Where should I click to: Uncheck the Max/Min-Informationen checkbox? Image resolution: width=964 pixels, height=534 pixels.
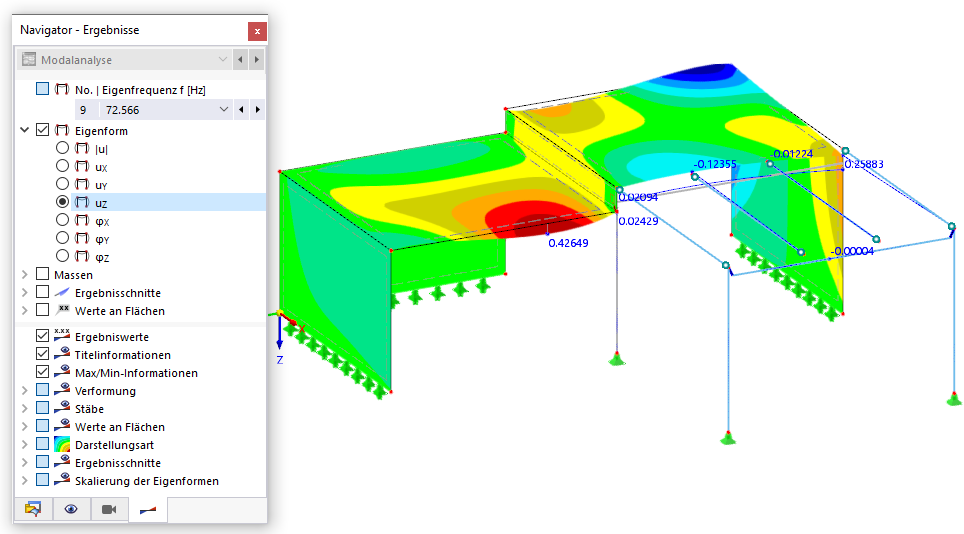pos(42,371)
